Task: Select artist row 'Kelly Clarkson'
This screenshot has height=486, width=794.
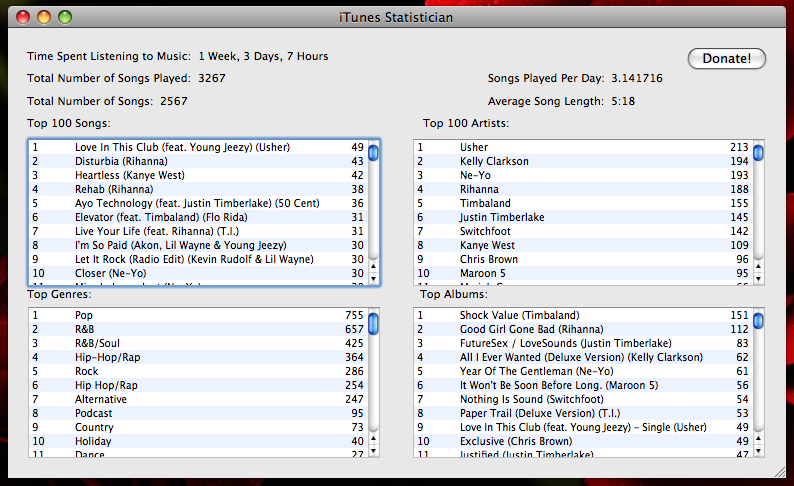Action: pyautogui.click(x=583, y=161)
